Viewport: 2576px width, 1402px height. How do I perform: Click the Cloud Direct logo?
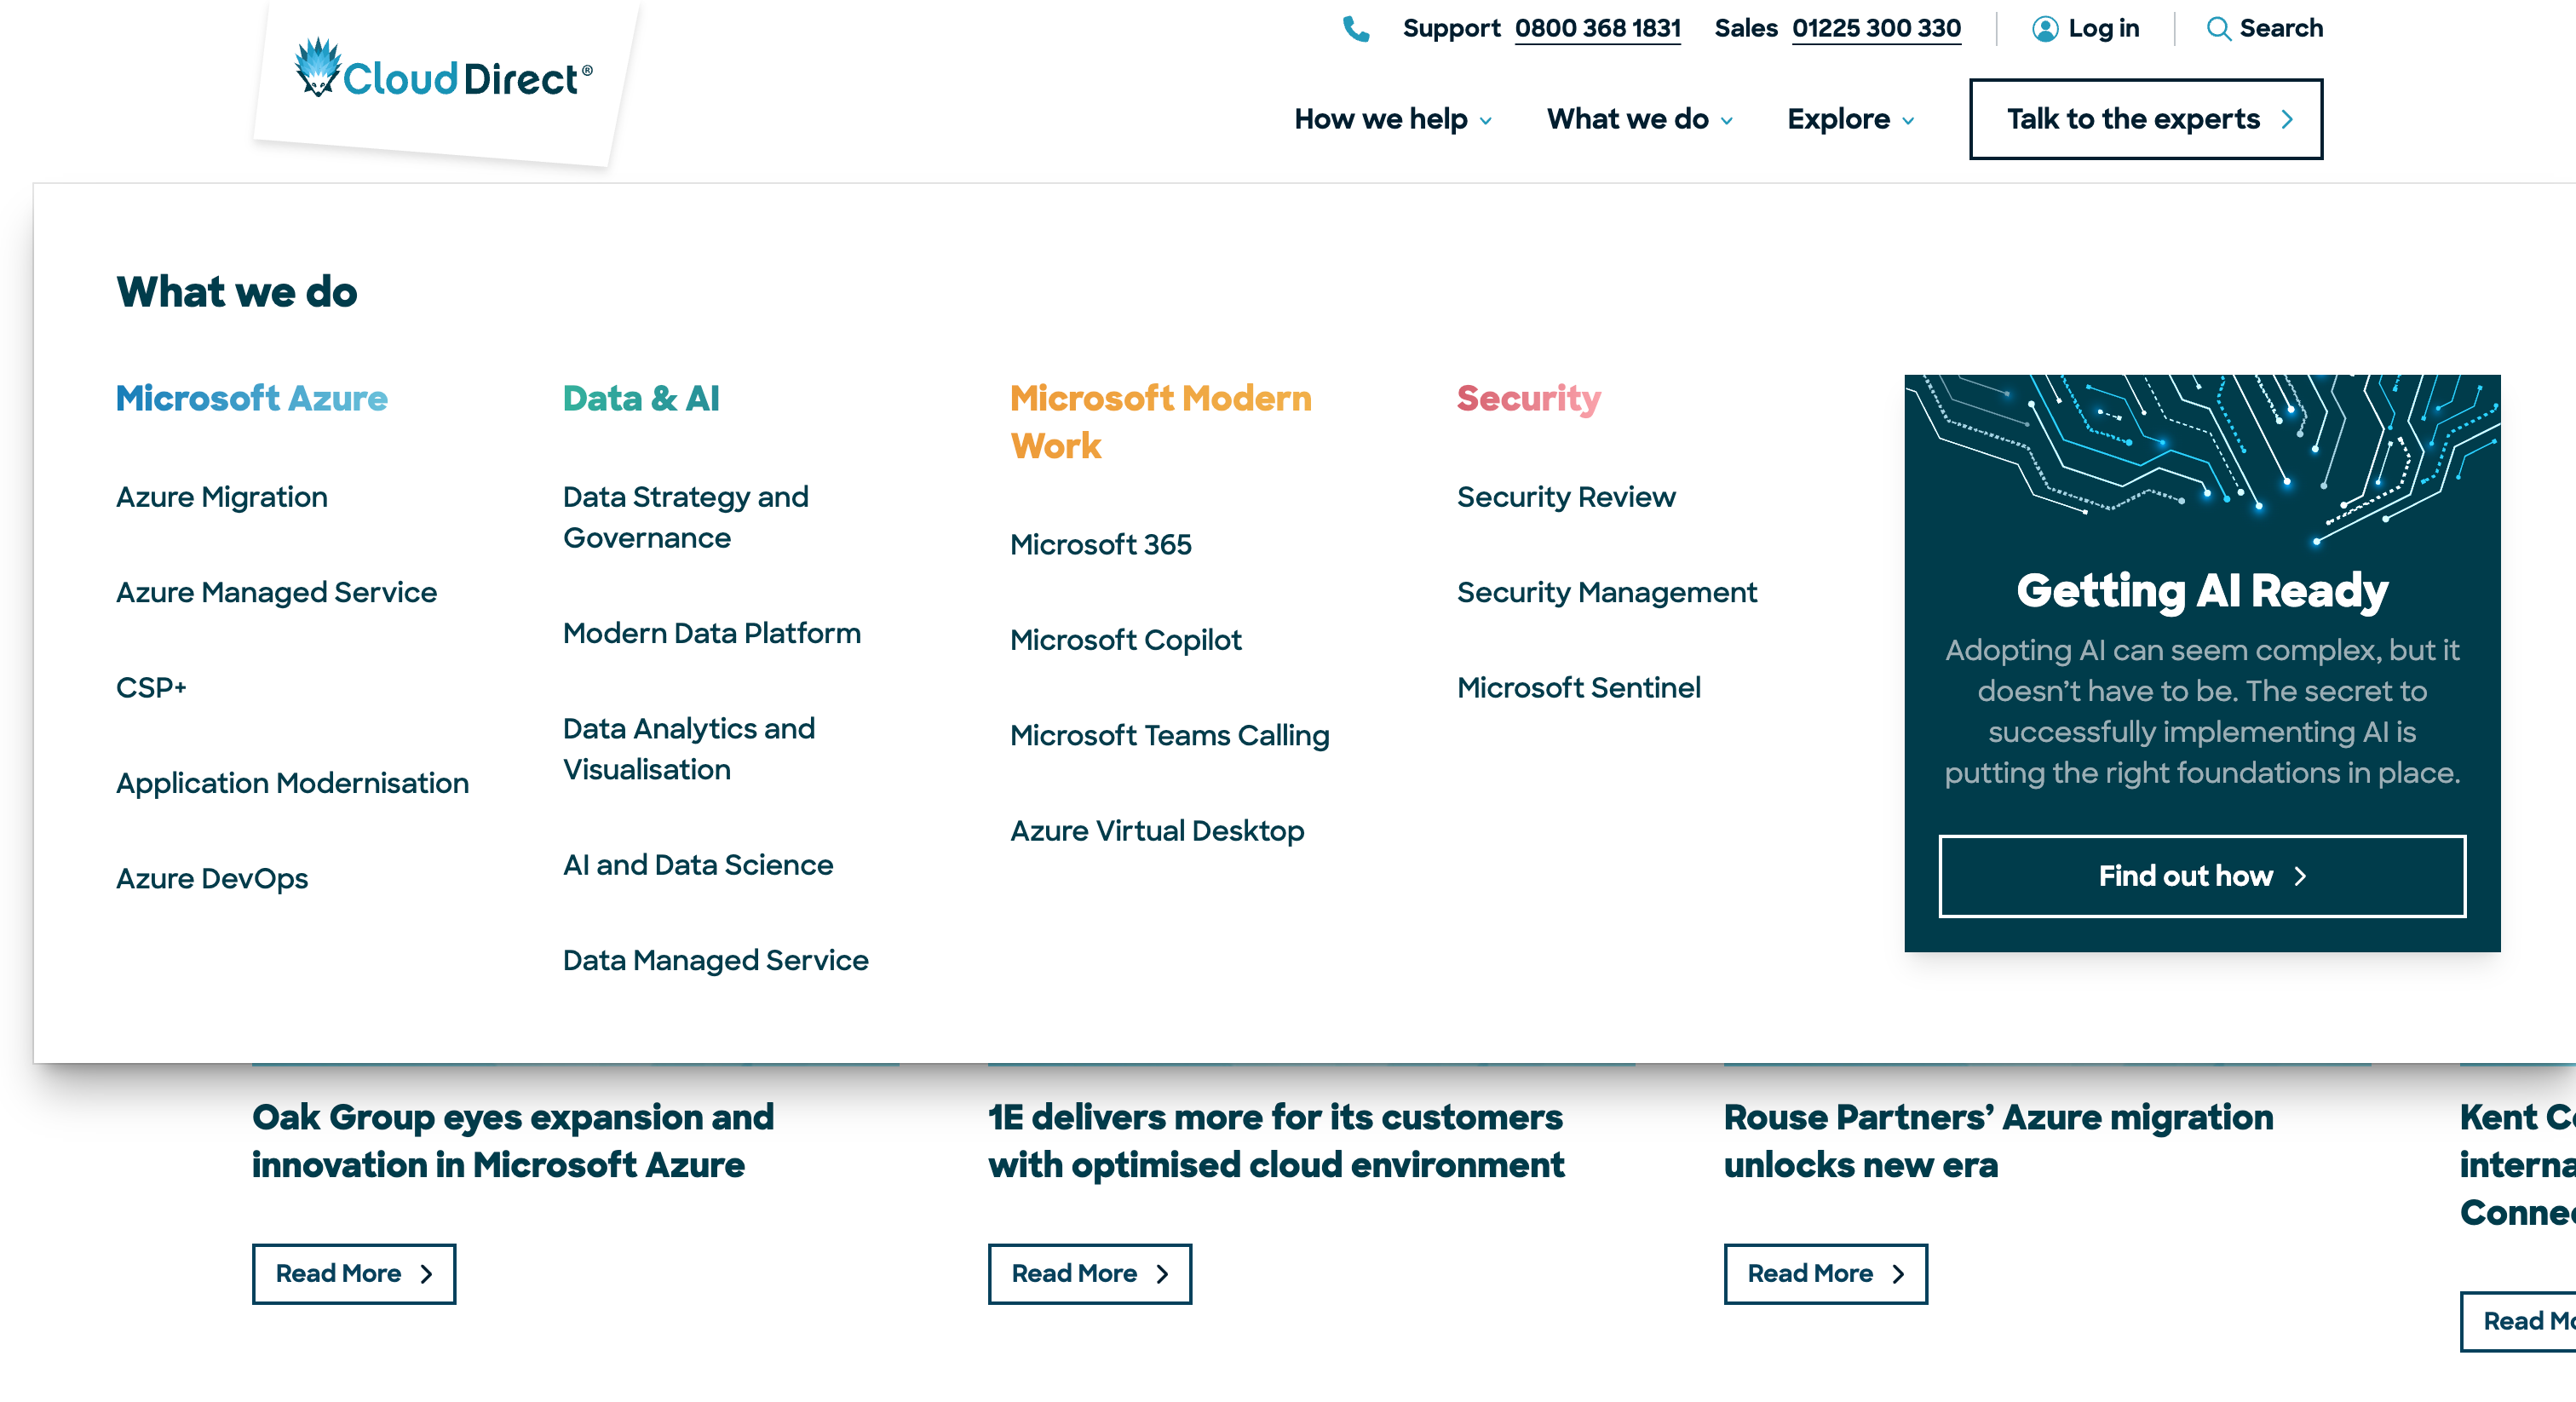point(444,70)
